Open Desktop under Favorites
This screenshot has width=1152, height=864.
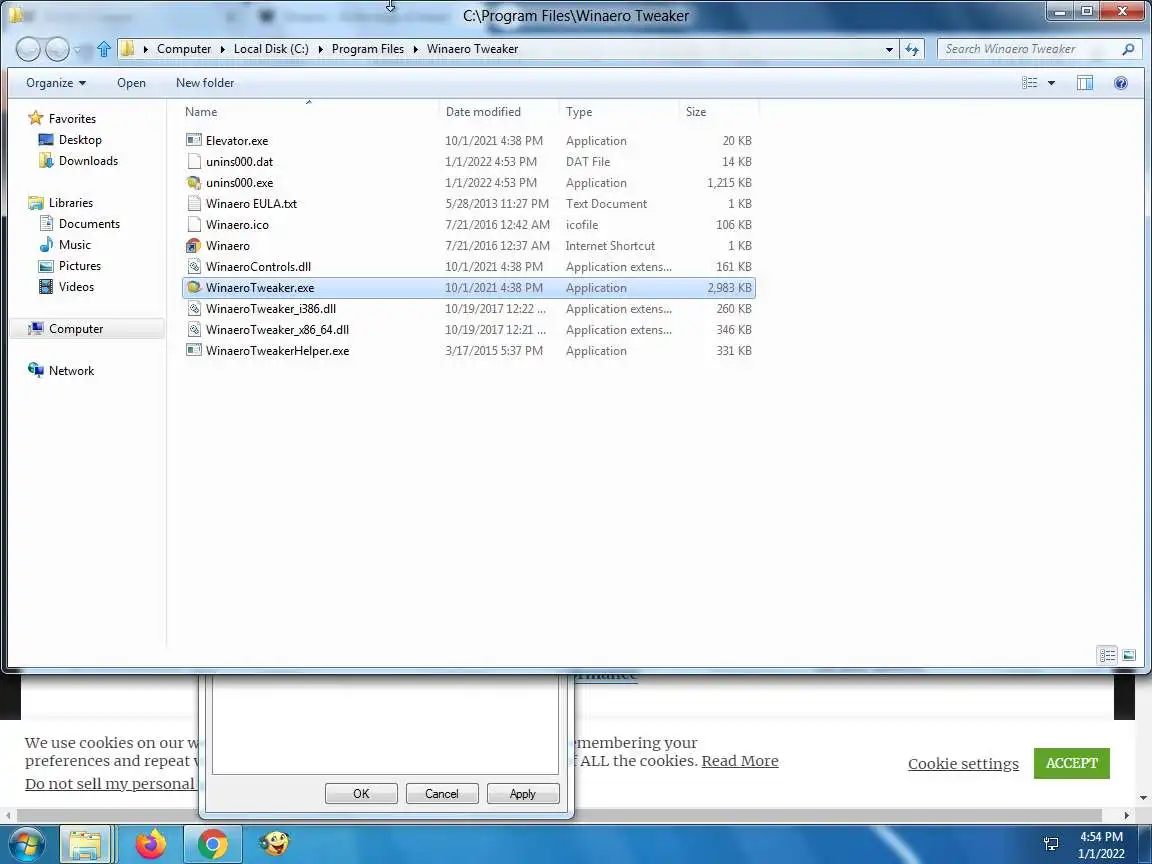pyautogui.click(x=80, y=140)
